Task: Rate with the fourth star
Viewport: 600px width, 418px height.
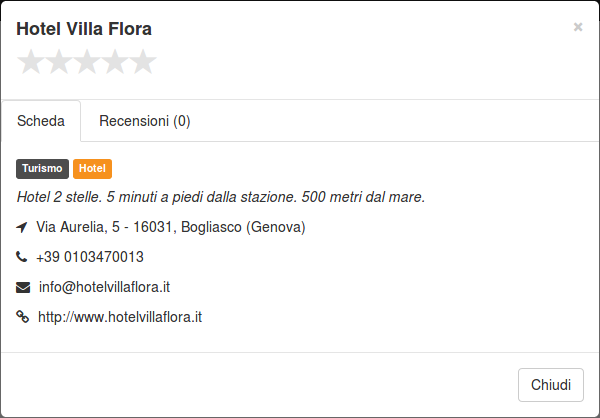Action: (x=115, y=62)
